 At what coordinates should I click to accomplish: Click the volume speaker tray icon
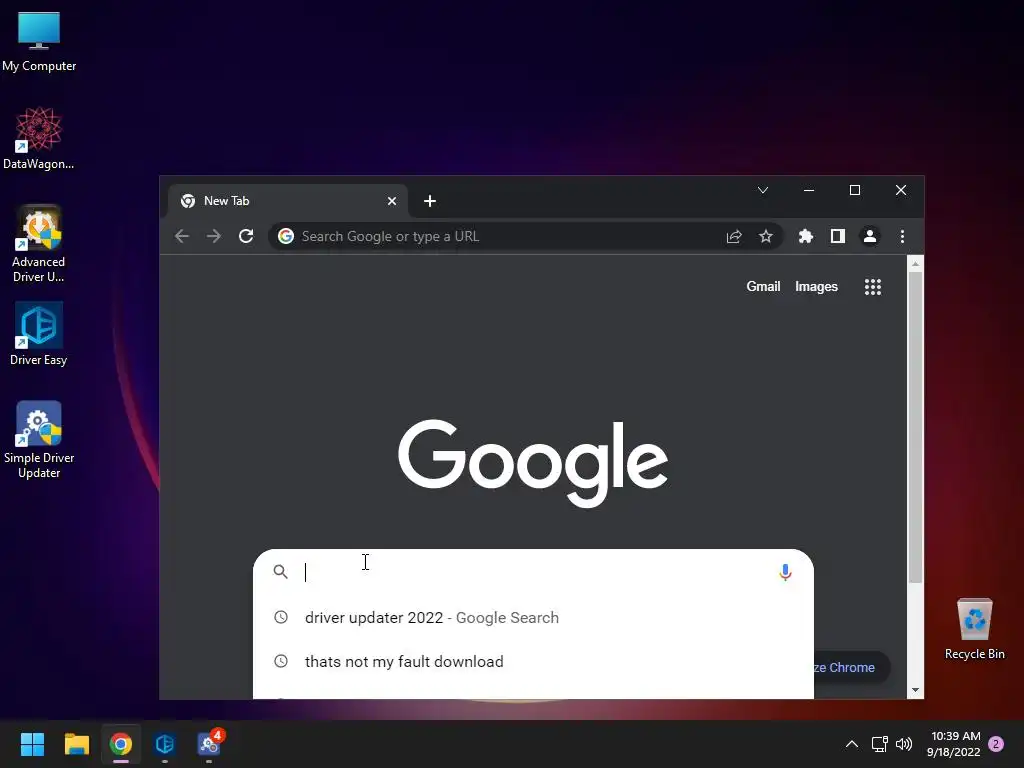coord(904,744)
